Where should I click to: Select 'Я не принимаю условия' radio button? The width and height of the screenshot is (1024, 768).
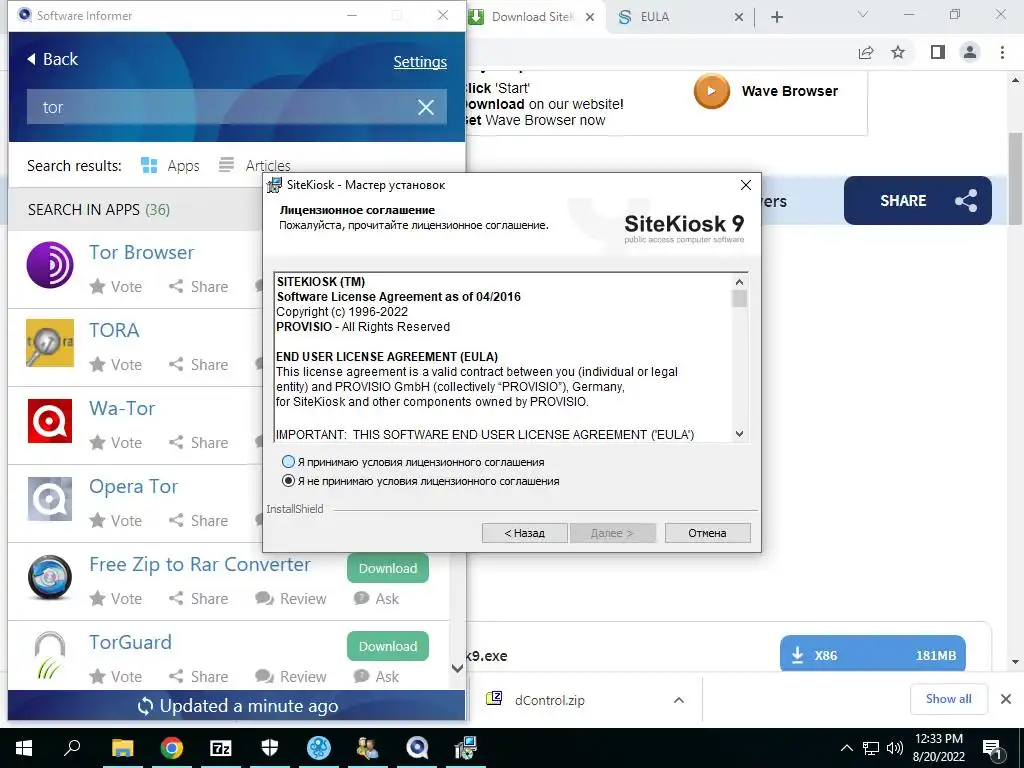pyautogui.click(x=288, y=481)
